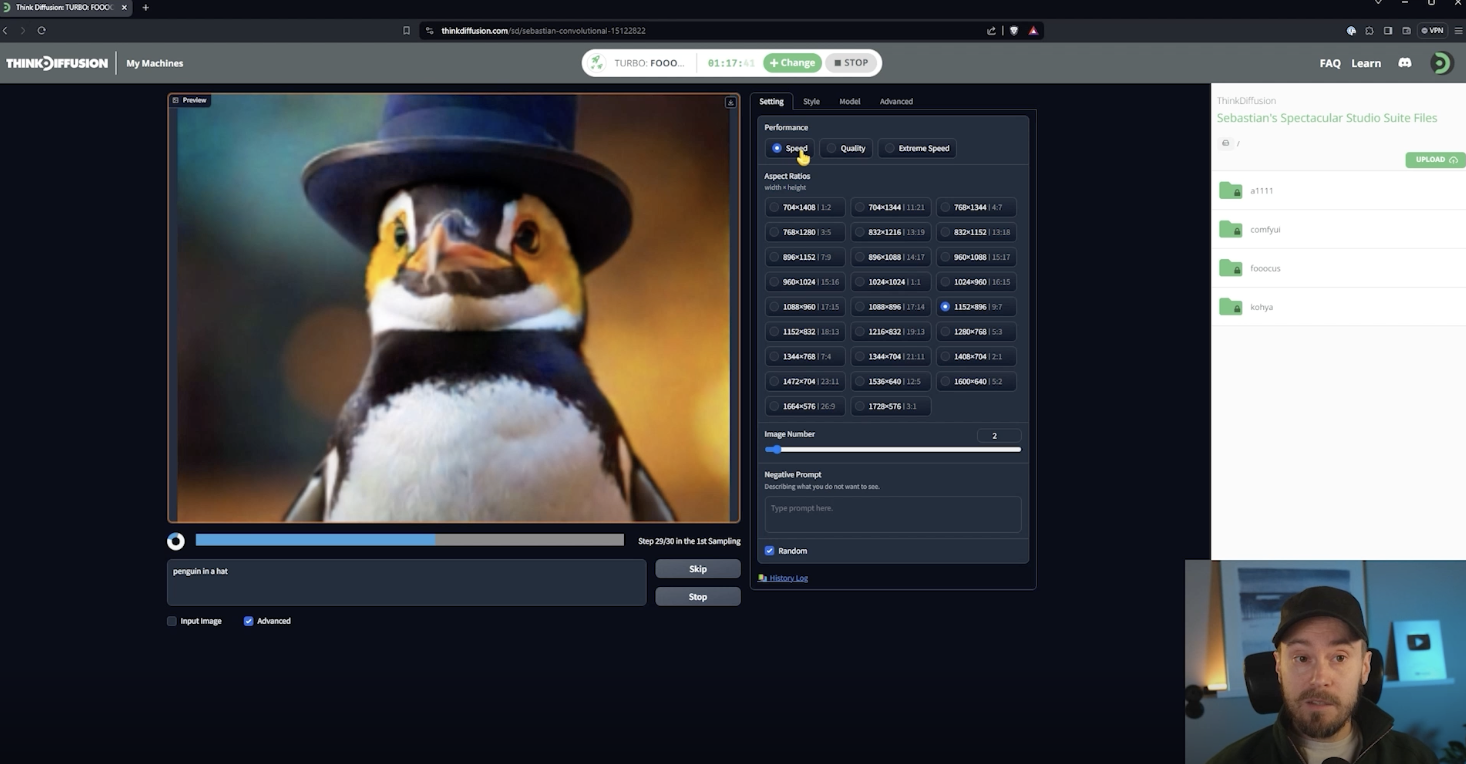Open the FAQ page
Image resolution: width=1466 pixels, height=764 pixels.
1330,63
